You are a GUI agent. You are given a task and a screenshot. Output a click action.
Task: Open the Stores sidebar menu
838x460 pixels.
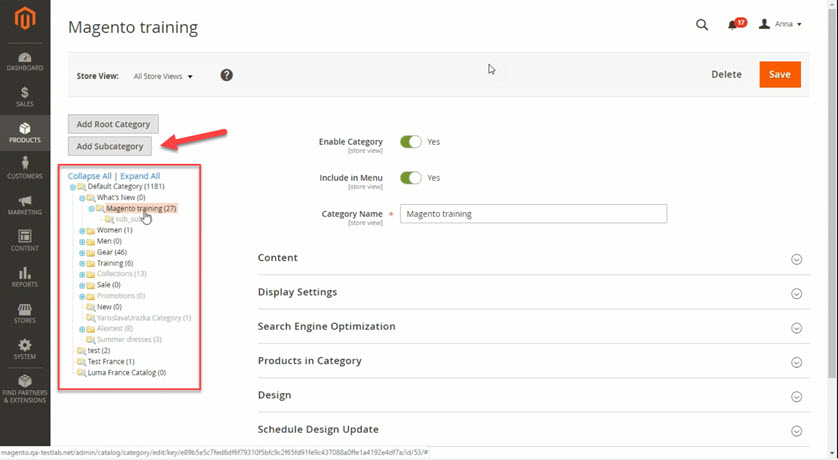point(25,313)
